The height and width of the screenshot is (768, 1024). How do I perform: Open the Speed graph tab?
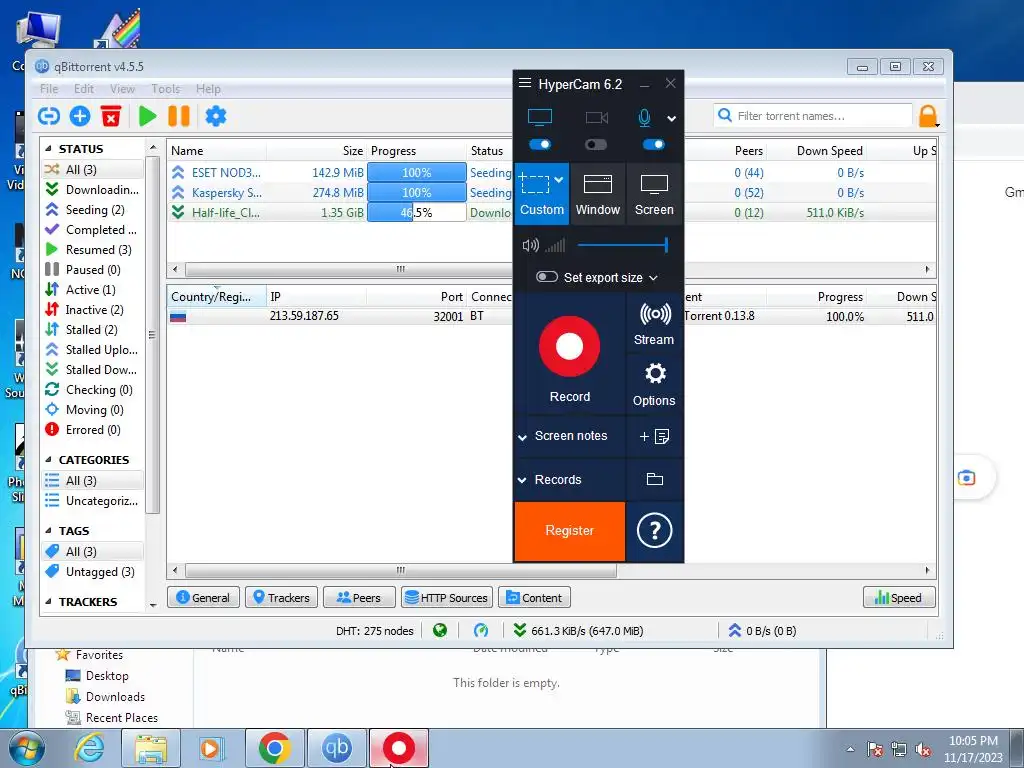[x=899, y=598]
